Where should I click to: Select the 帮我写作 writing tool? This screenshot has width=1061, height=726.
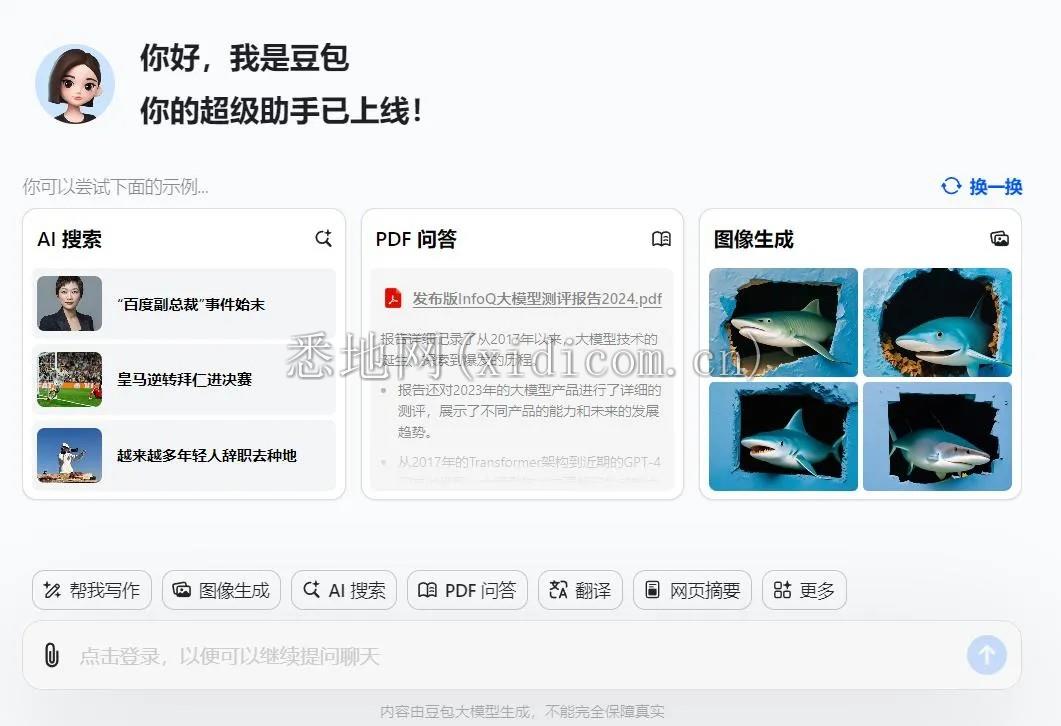coord(91,590)
